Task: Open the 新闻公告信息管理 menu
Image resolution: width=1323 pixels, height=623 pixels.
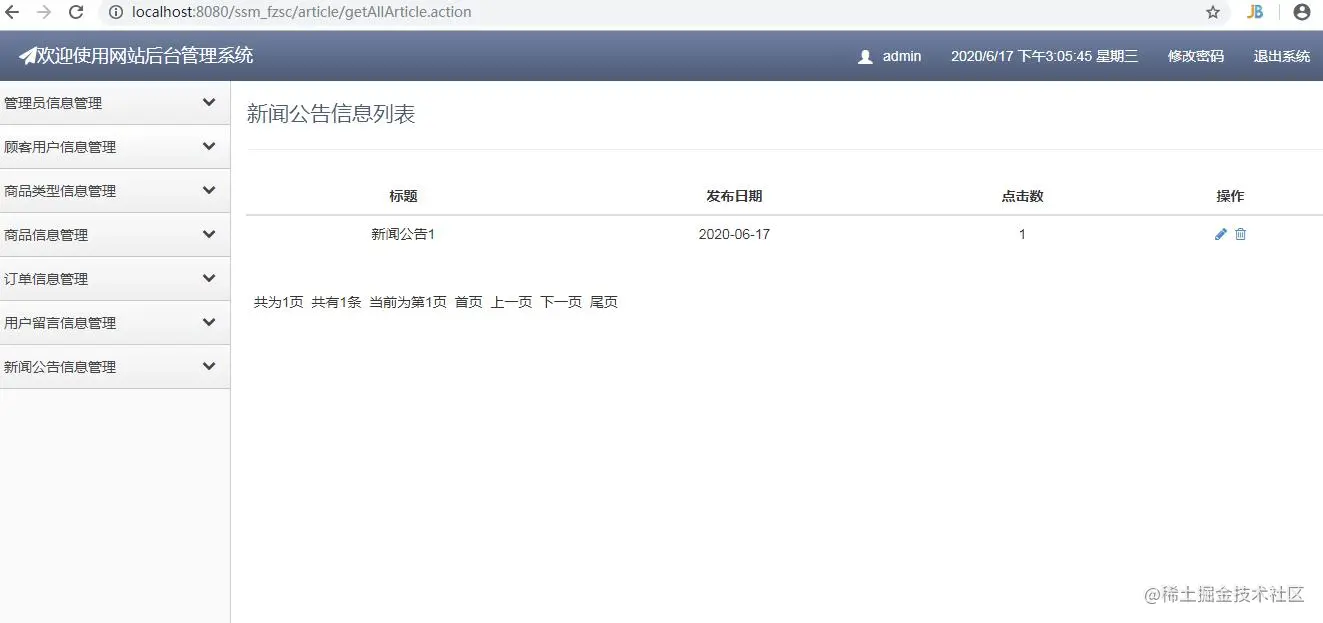Action: click(115, 367)
